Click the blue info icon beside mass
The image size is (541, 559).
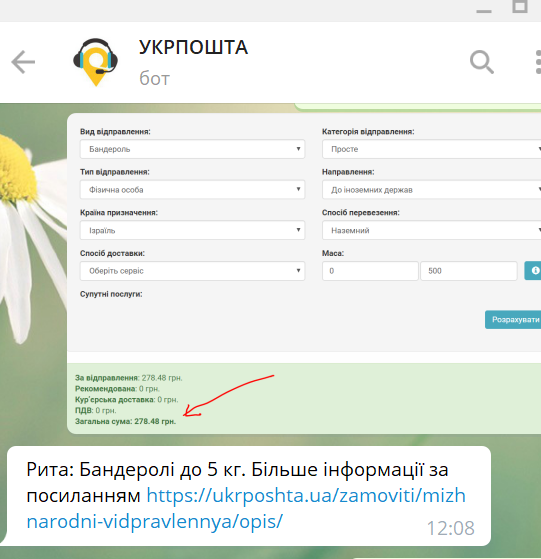(x=533, y=271)
